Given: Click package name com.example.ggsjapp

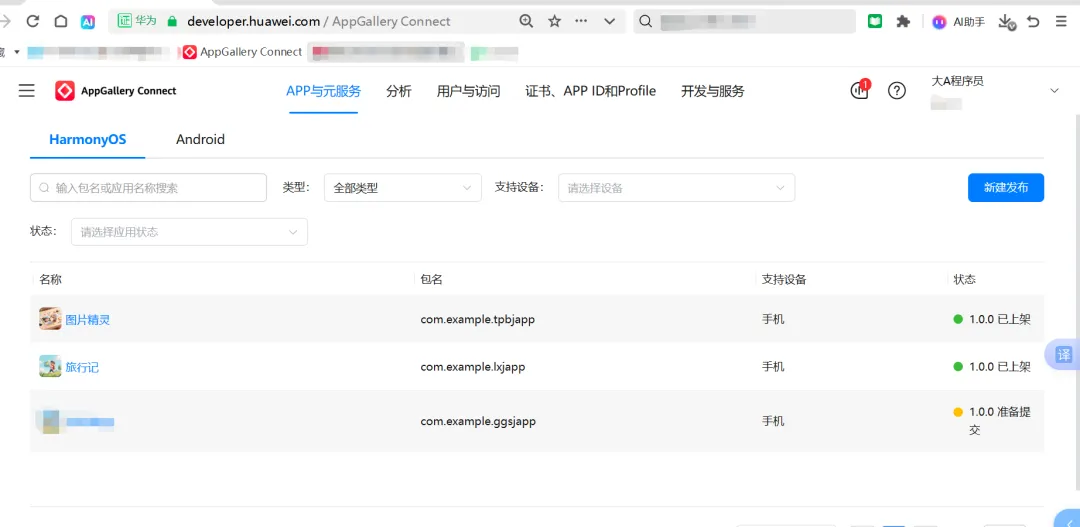Looking at the screenshot, I should coord(478,421).
